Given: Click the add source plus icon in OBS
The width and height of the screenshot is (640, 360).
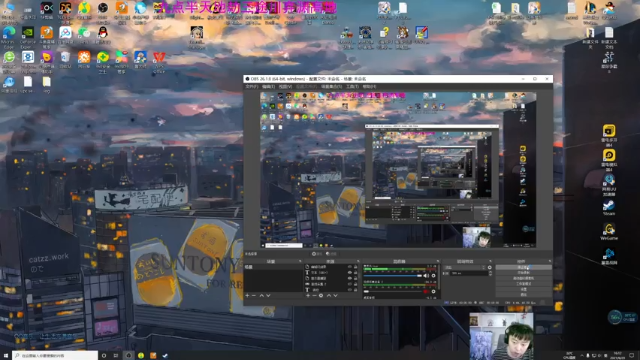Looking at the screenshot, I should tap(308, 296).
